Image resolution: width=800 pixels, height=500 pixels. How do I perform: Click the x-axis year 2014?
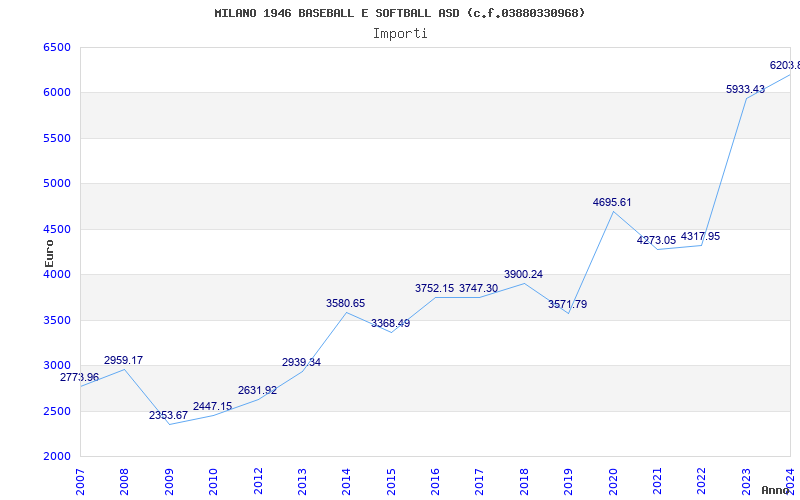[346, 481]
